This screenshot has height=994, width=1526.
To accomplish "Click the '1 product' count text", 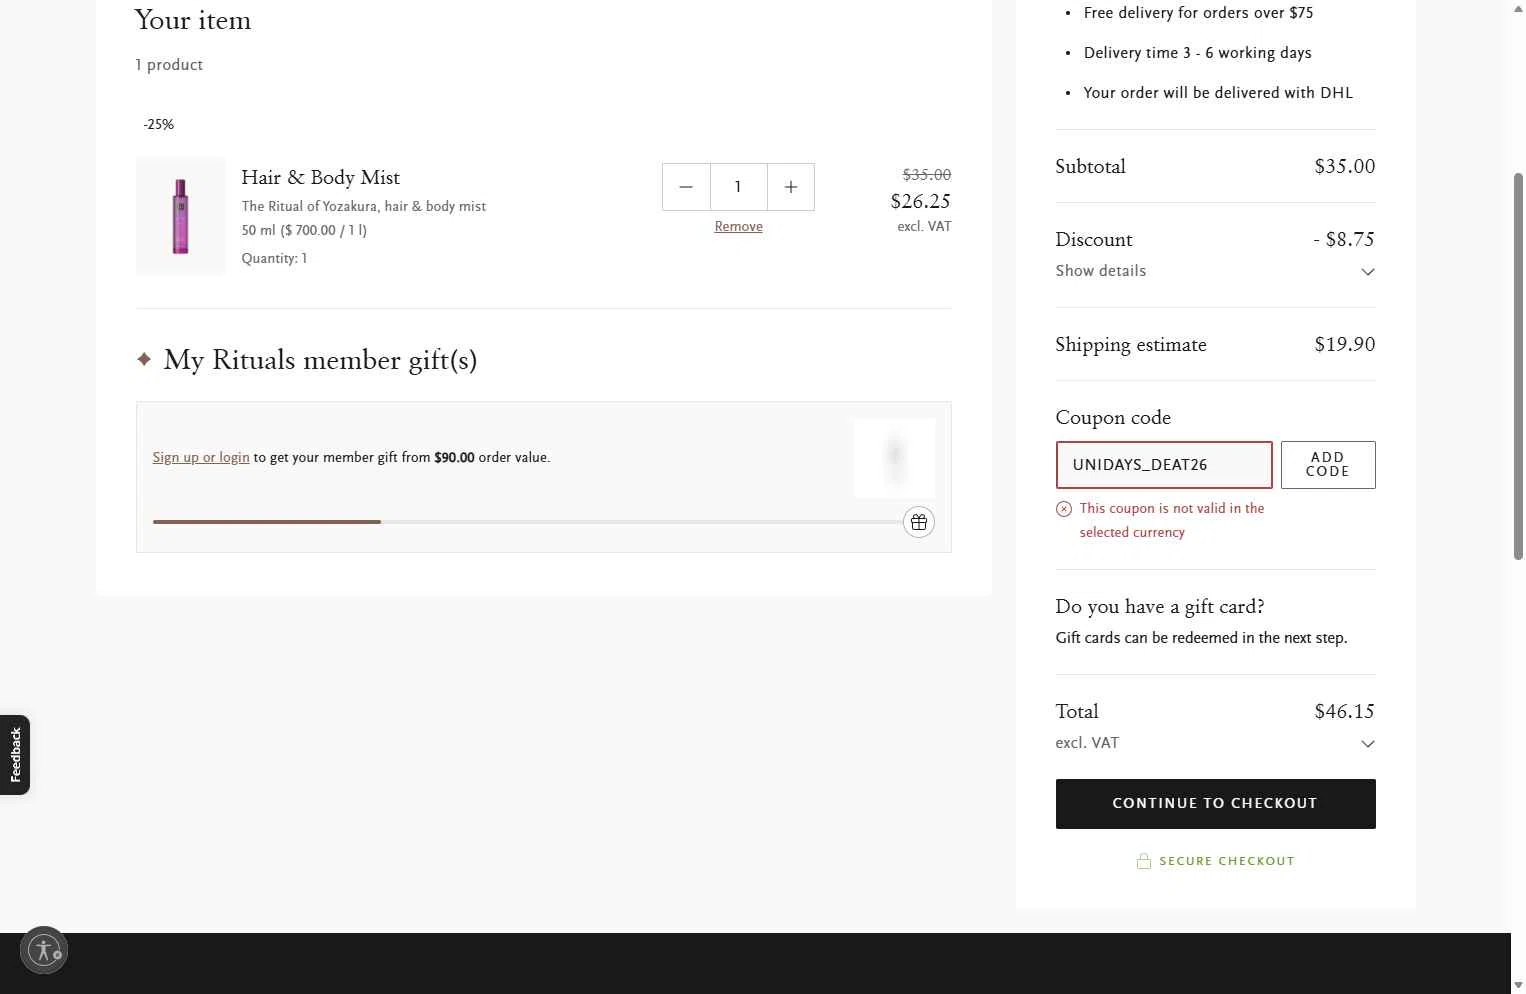I will pos(169,65).
